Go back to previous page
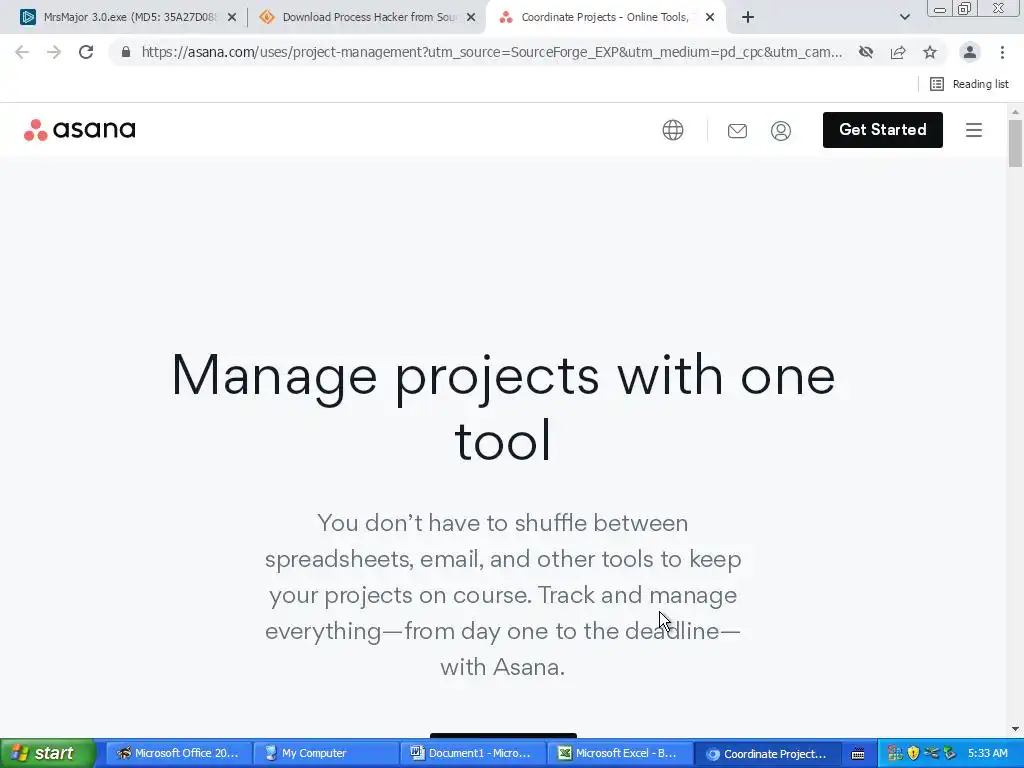Screen dimensions: 1024x768 (22, 52)
